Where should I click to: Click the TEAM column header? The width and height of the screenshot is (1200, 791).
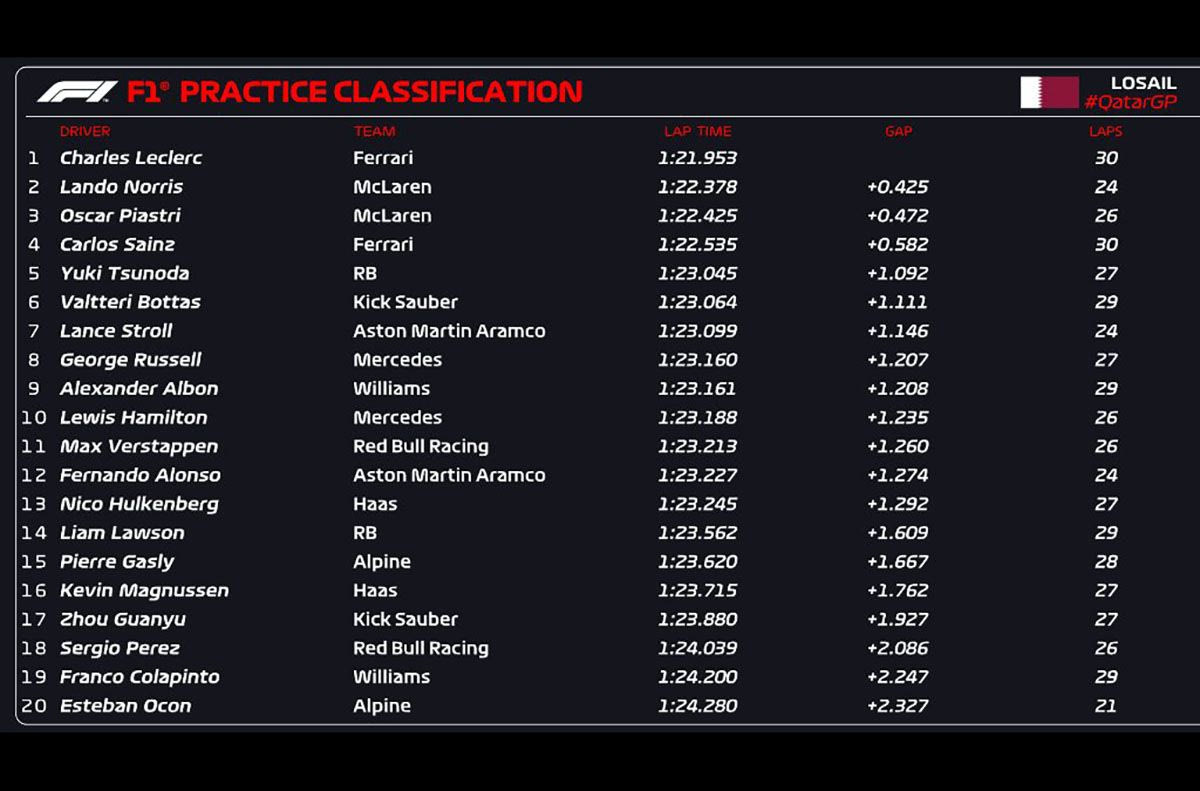tap(374, 131)
